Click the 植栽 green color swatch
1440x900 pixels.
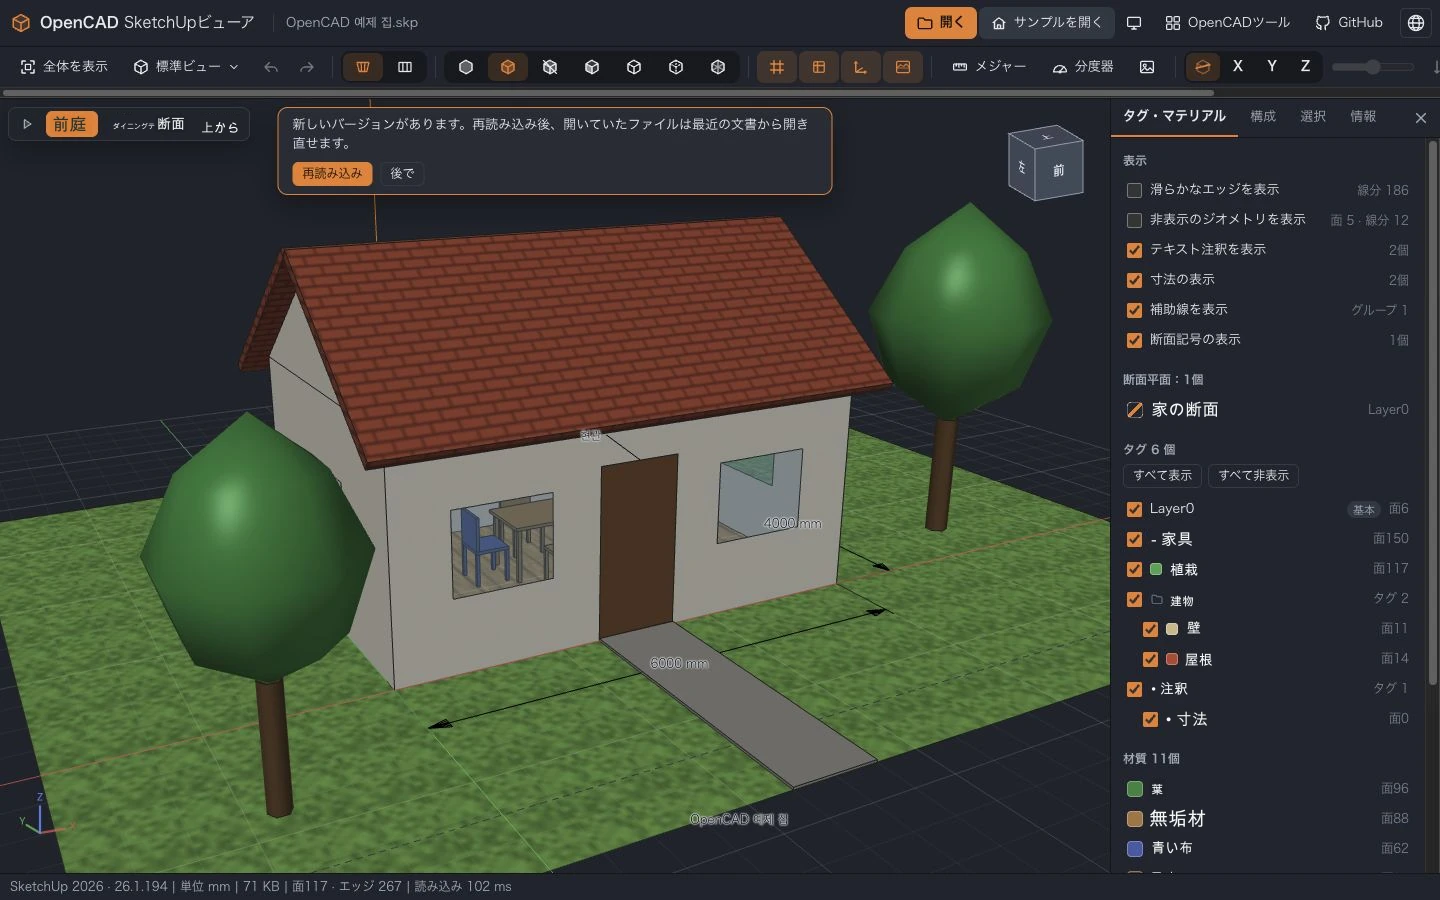[x=1156, y=569]
